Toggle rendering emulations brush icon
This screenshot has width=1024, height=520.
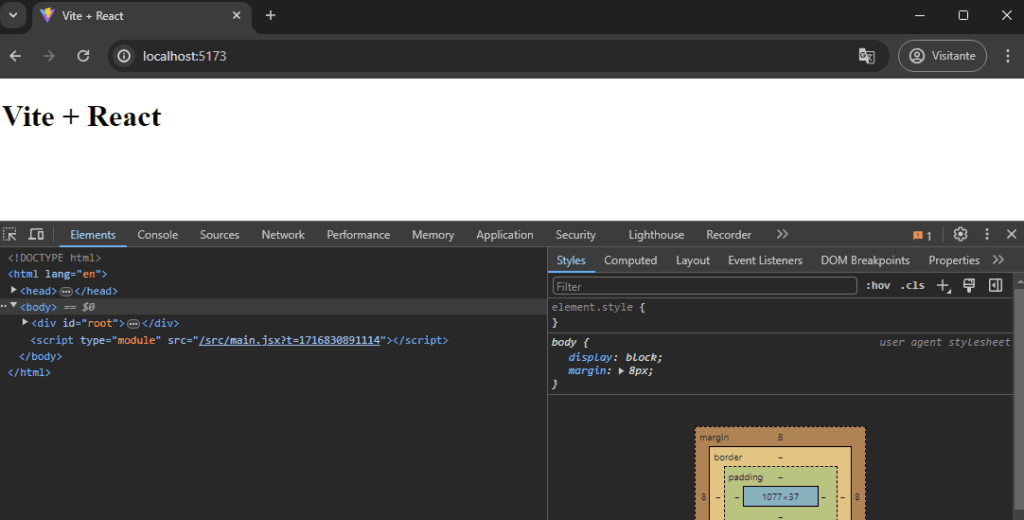pos(969,285)
